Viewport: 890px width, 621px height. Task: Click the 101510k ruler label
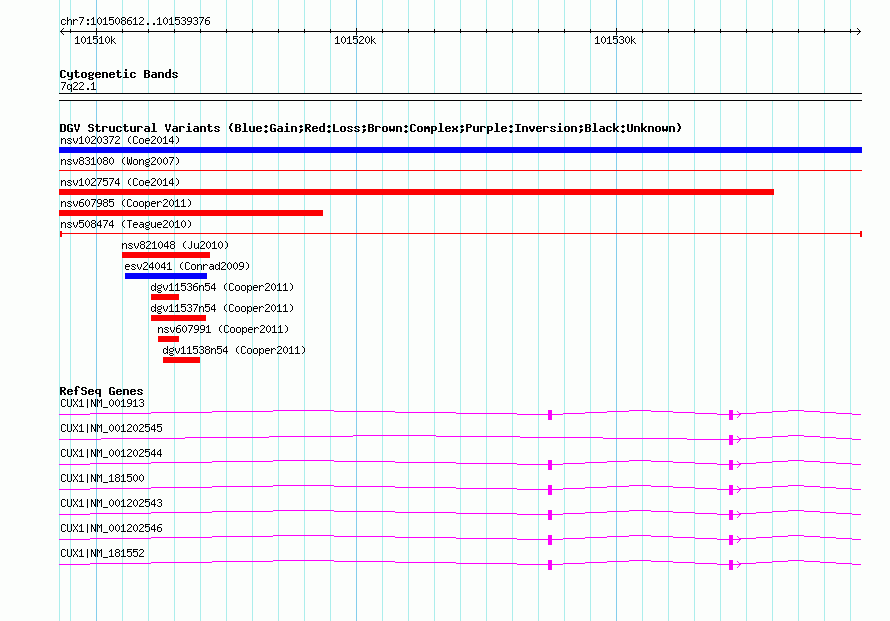[95, 40]
